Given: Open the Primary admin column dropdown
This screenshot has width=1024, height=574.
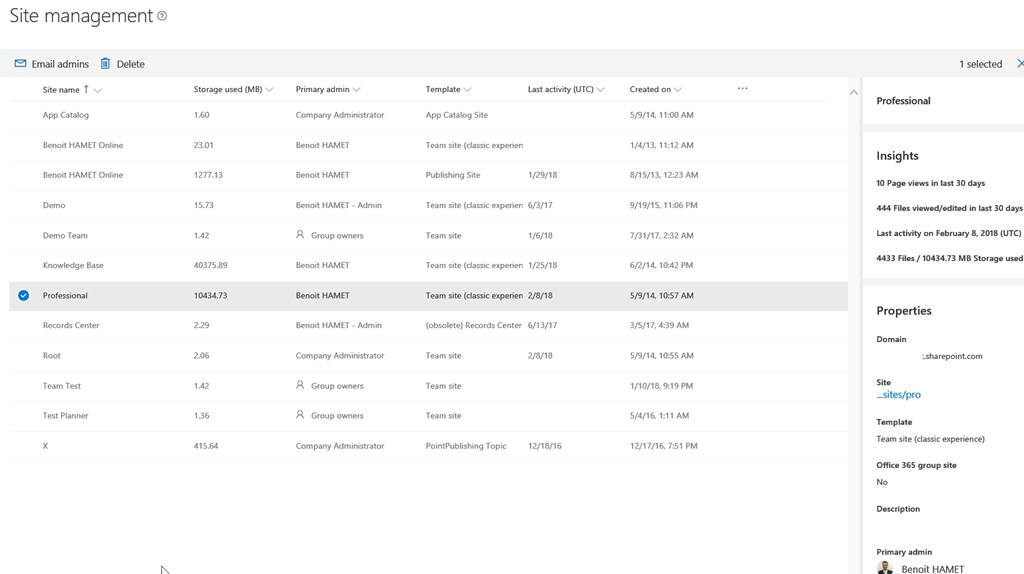Looking at the screenshot, I should coord(357,90).
